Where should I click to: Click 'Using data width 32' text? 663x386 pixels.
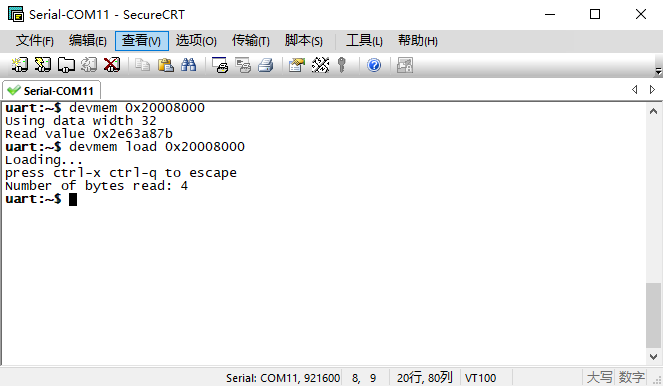pyautogui.click(x=80, y=121)
